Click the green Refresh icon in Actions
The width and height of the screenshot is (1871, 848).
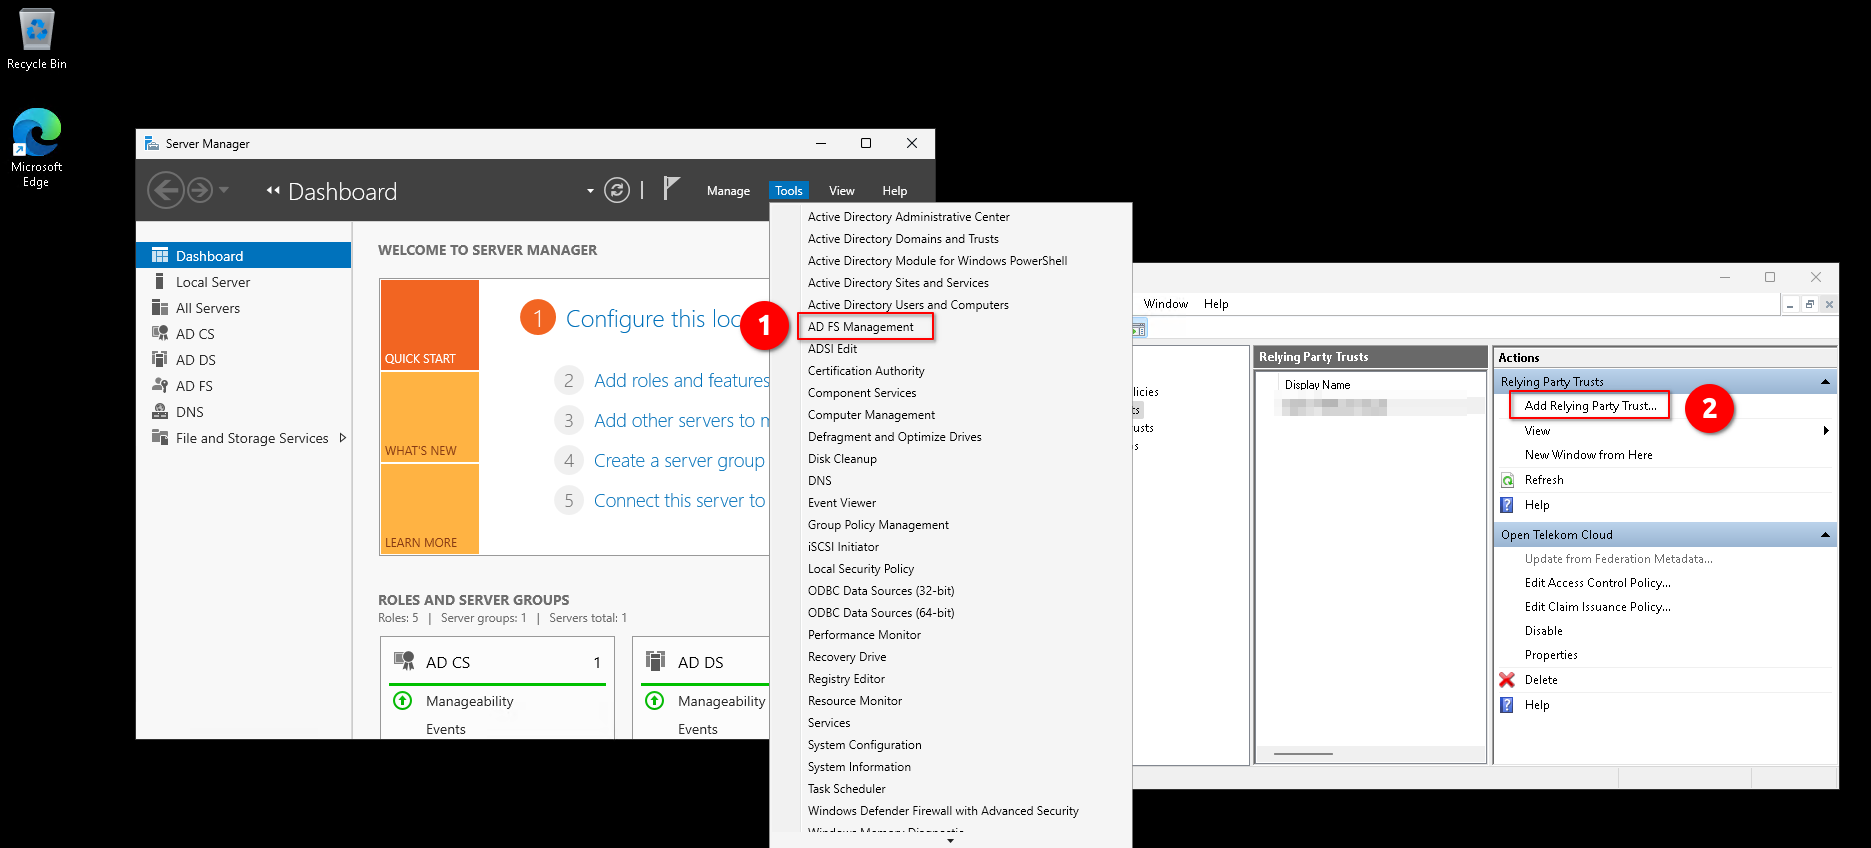(x=1507, y=480)
